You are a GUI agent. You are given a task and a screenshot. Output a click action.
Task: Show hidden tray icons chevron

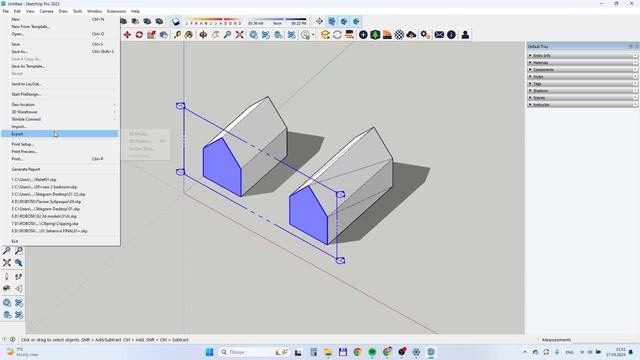pos(525,352)
